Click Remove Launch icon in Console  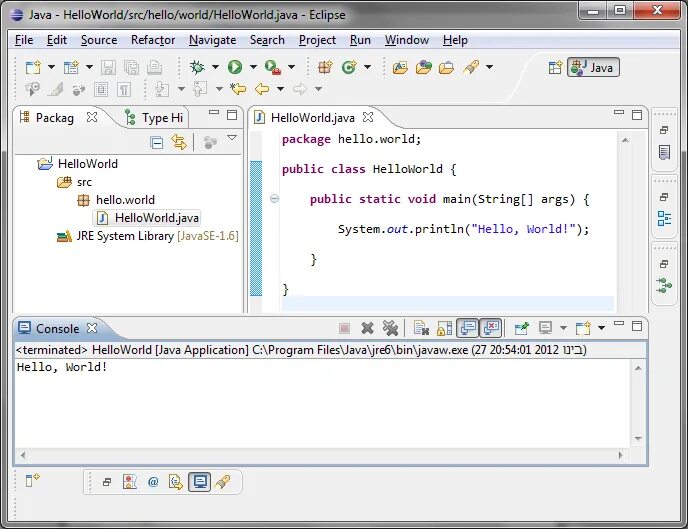pyautogui.click(x=367, y=328)
